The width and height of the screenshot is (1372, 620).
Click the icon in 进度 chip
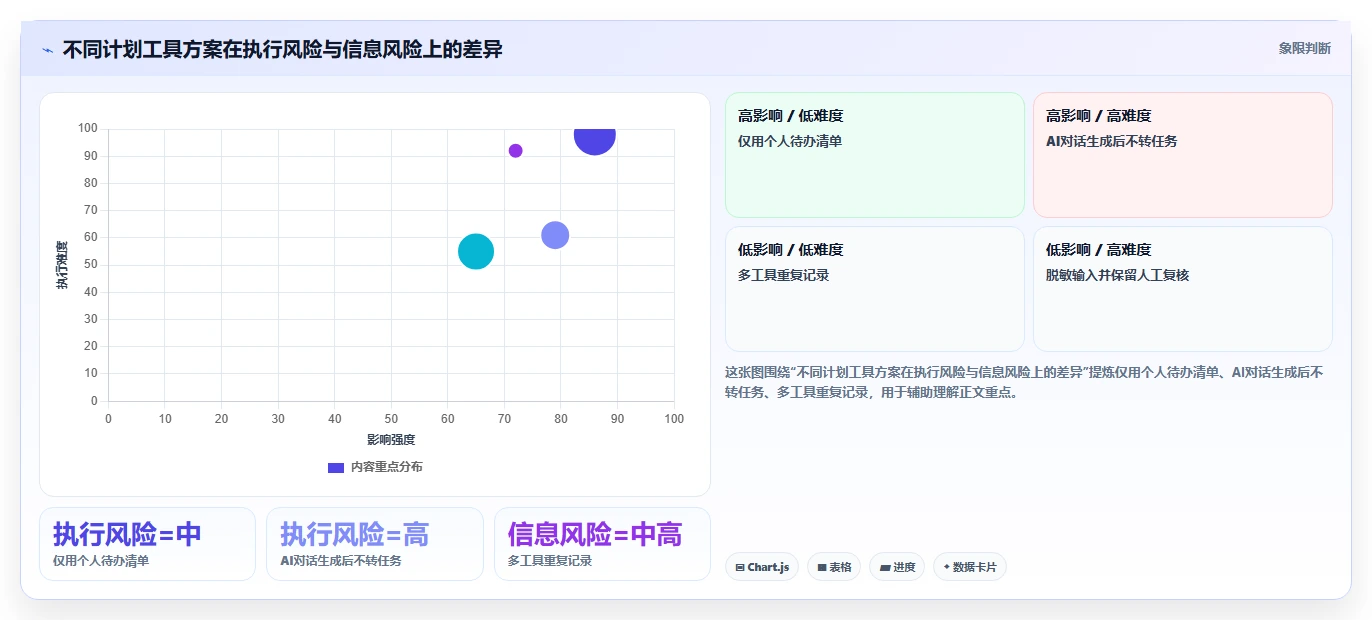click(x=885, y=568)
